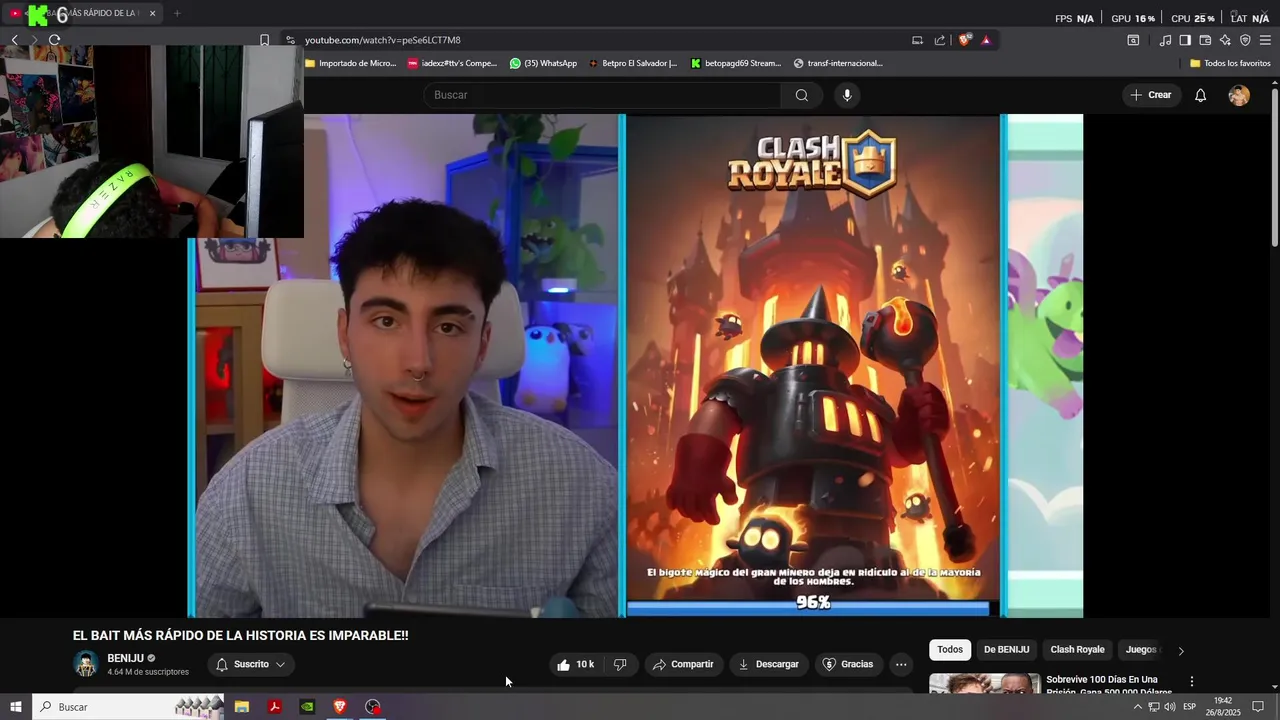Like the video (10 k)
The height and width of the screenshot is (720, 1280).
pos(576,664)
